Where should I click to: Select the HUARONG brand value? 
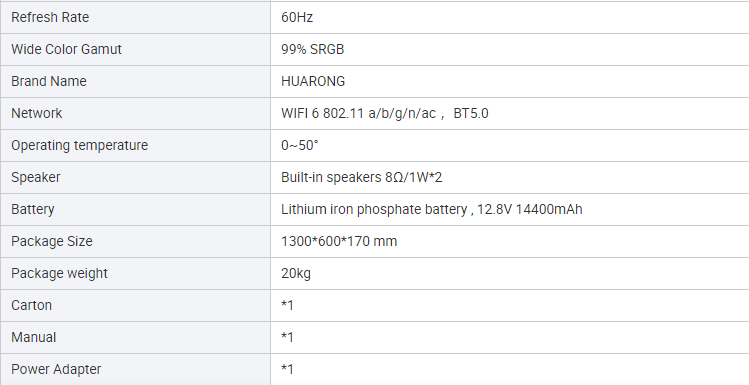[313, 81]
